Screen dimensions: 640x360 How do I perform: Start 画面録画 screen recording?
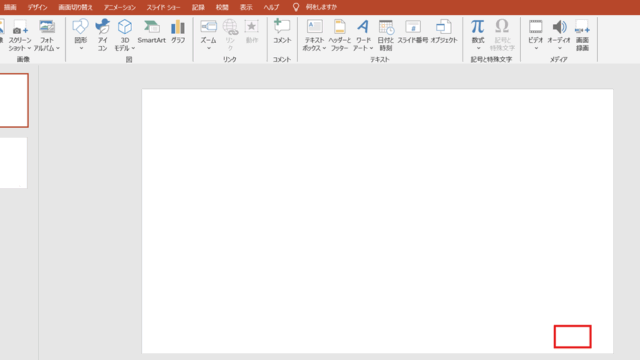pos(582,36)
